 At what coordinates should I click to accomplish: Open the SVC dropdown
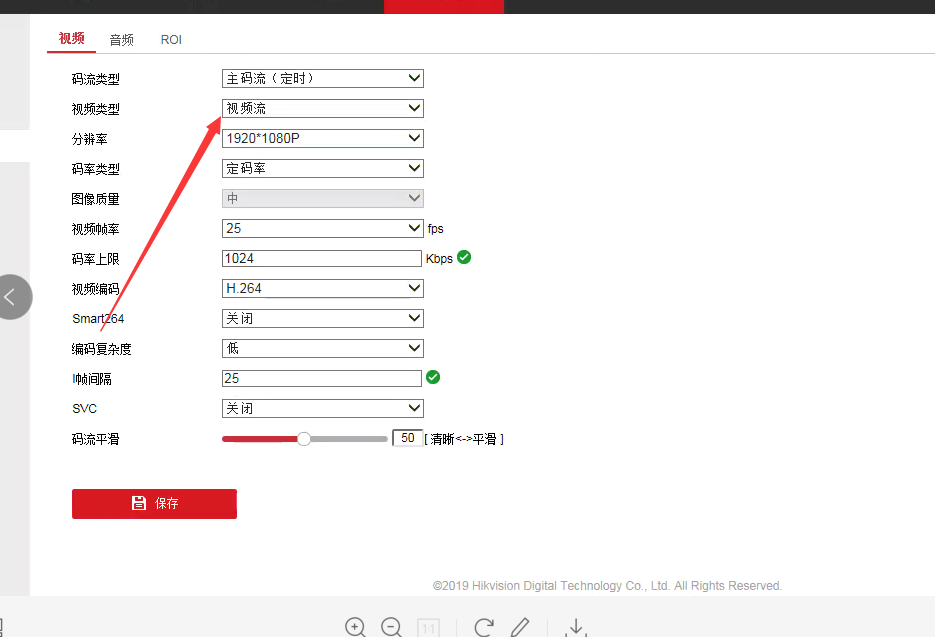coord(323,409)
